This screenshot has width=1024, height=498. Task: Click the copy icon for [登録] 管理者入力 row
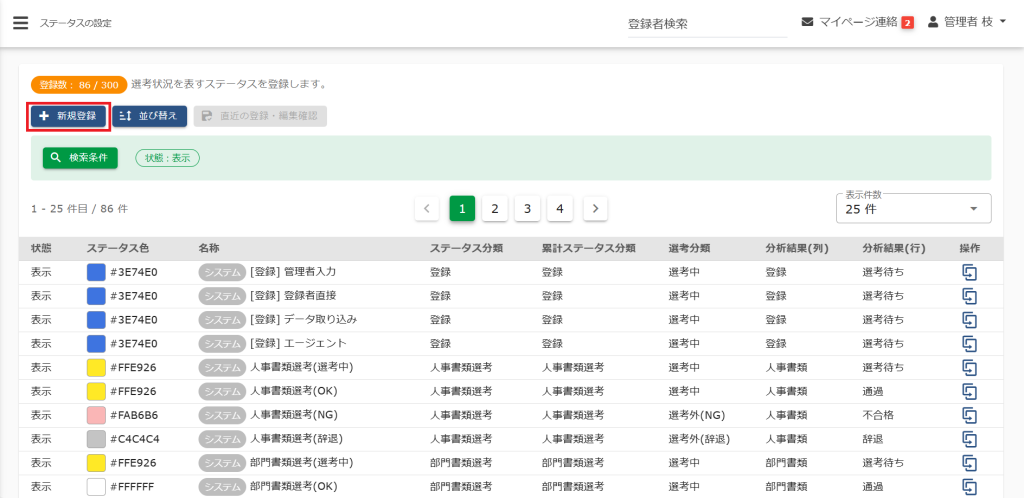969,272
